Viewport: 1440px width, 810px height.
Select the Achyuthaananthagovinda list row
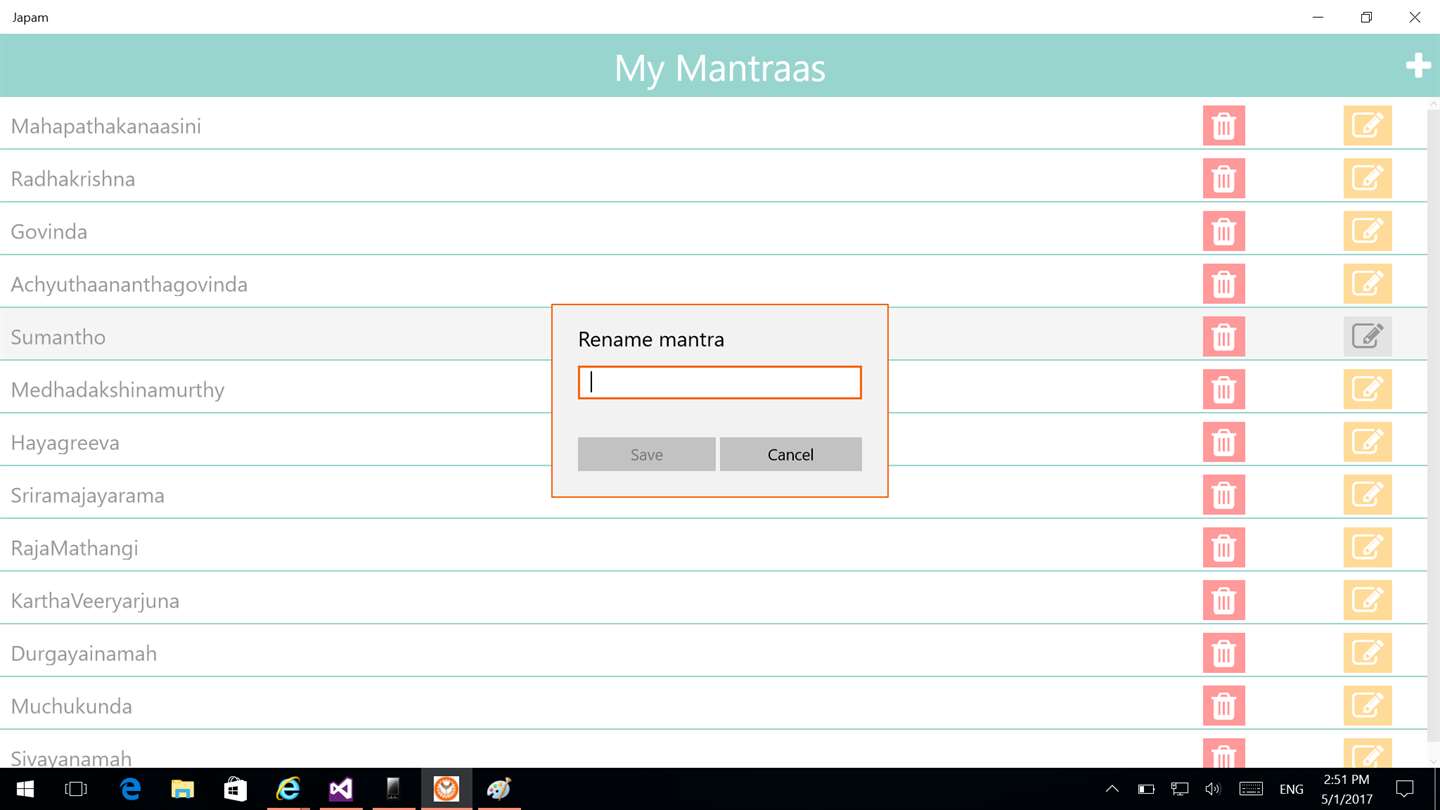[x=713, y=282]
